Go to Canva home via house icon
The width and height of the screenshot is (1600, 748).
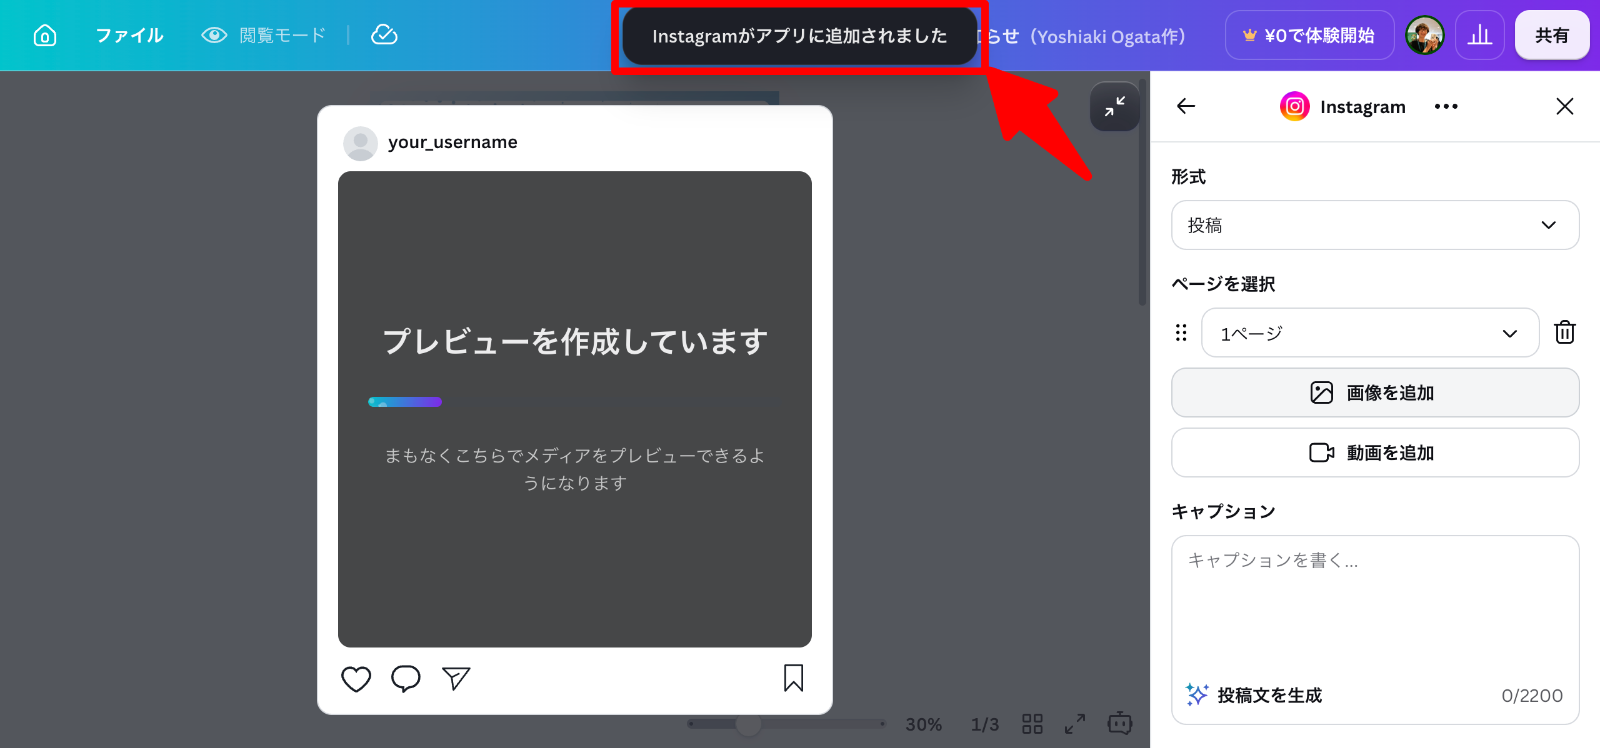pos(45,36)
